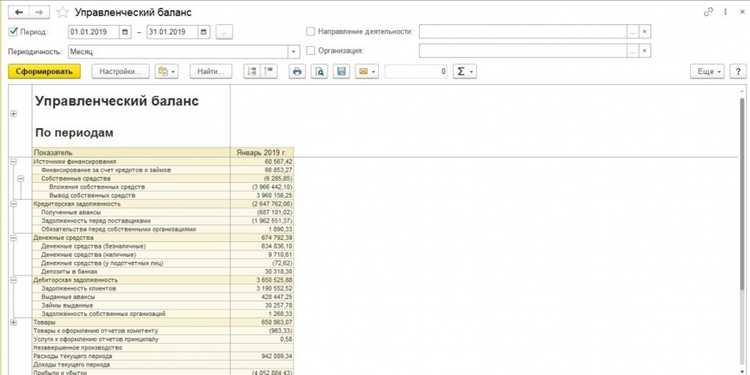Go forward with the right arrow button
The height and width of the screenshot is (375, 750).
(40, 12)
